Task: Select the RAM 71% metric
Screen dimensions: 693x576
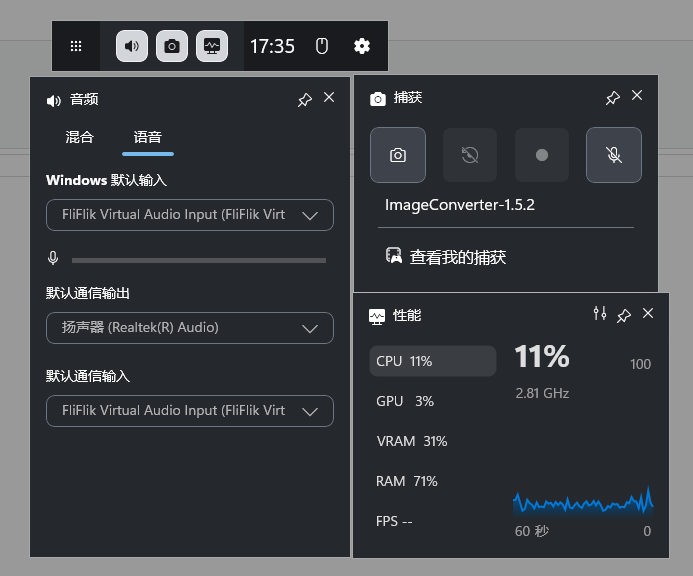Action: [x=433, y=481]
